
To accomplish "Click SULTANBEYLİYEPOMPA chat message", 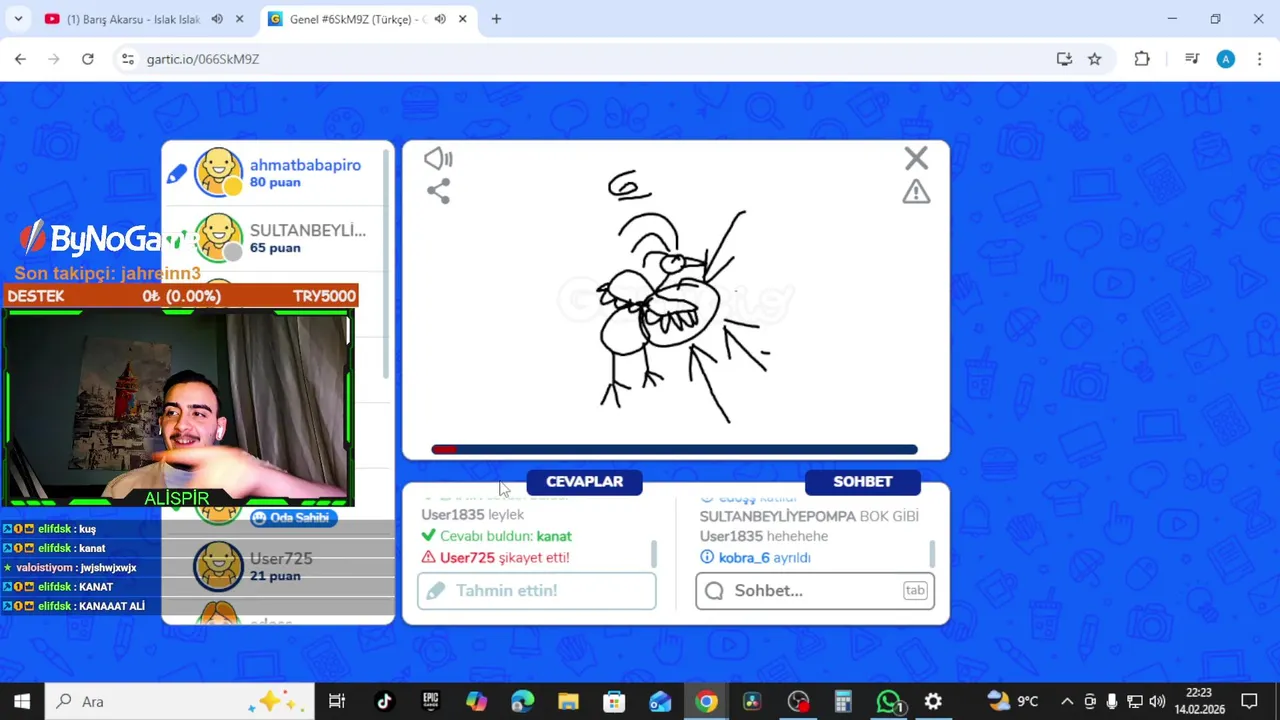I will pyautogui.click(x=809, y=516).
